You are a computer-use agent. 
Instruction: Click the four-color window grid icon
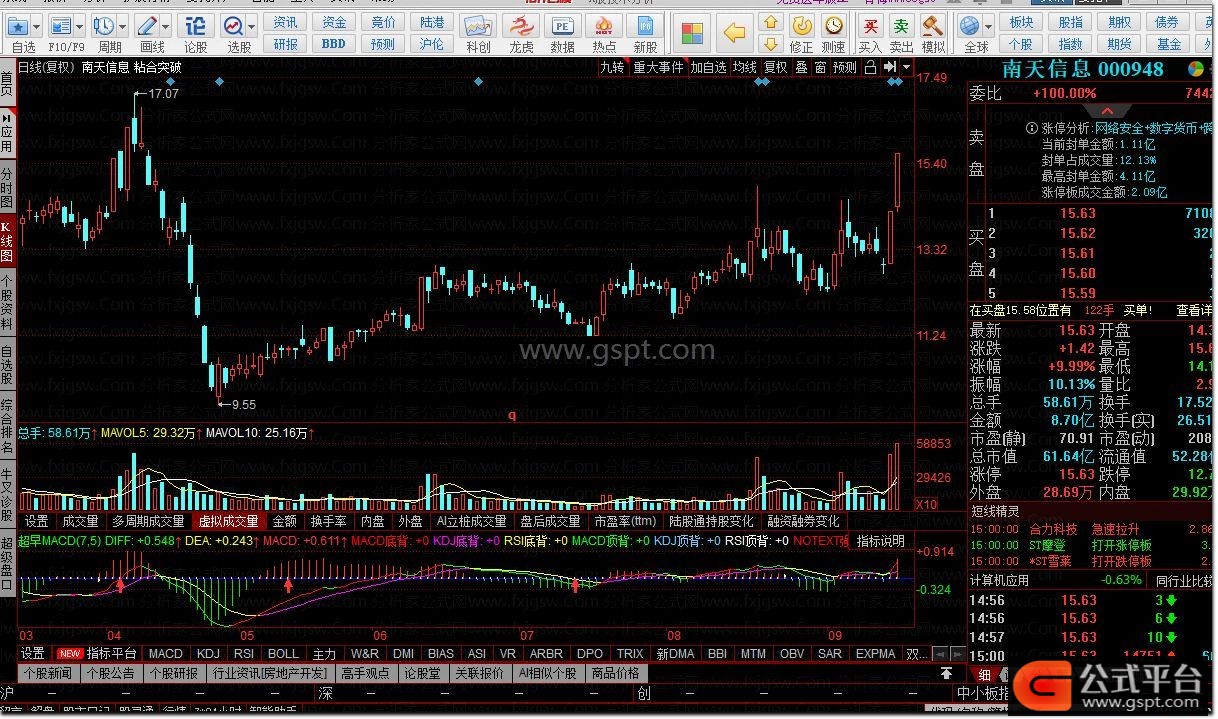click(692, 33)
